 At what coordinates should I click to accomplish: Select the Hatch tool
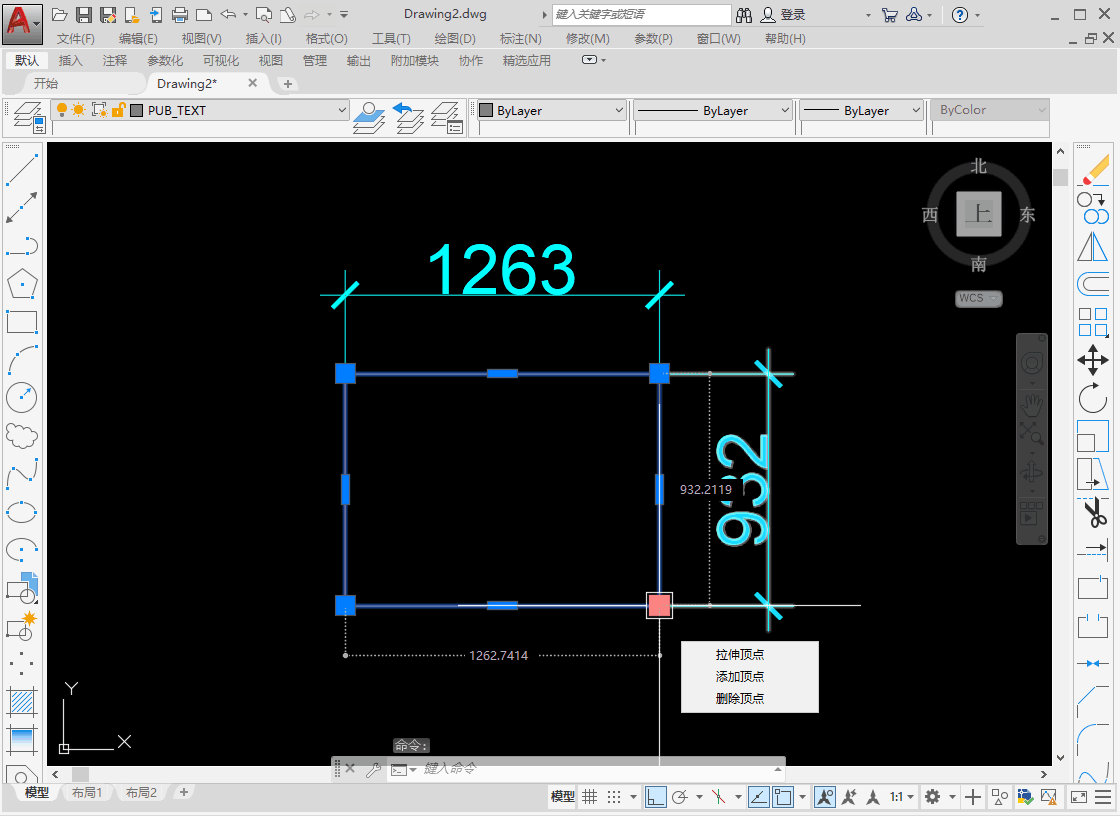(21, 702)
